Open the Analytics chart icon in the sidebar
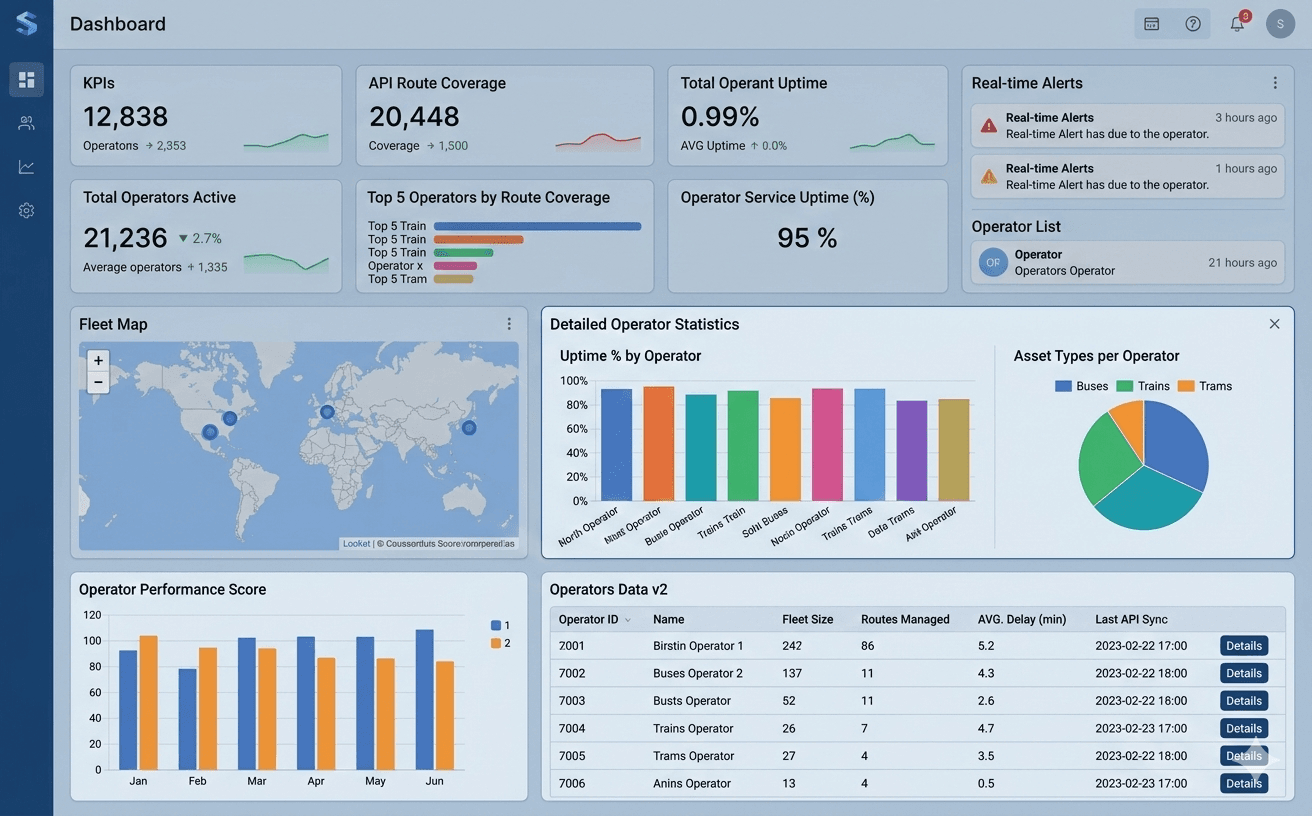 26,166
